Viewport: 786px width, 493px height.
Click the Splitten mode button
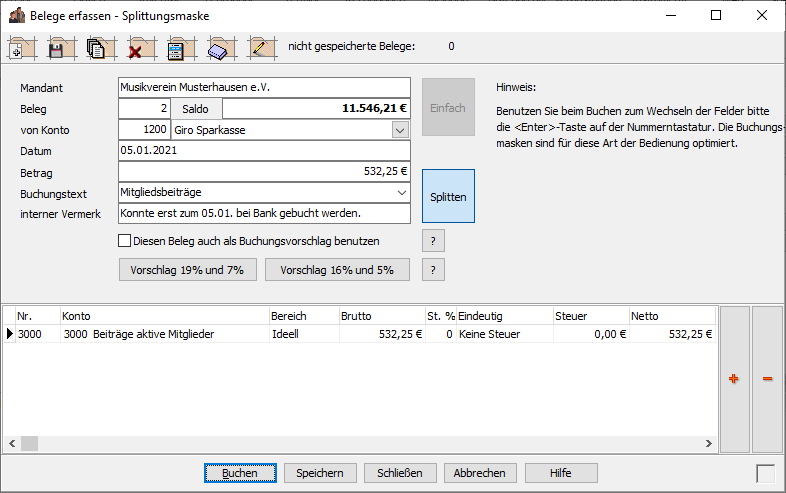pyautogui.click(x=448, y=196)
